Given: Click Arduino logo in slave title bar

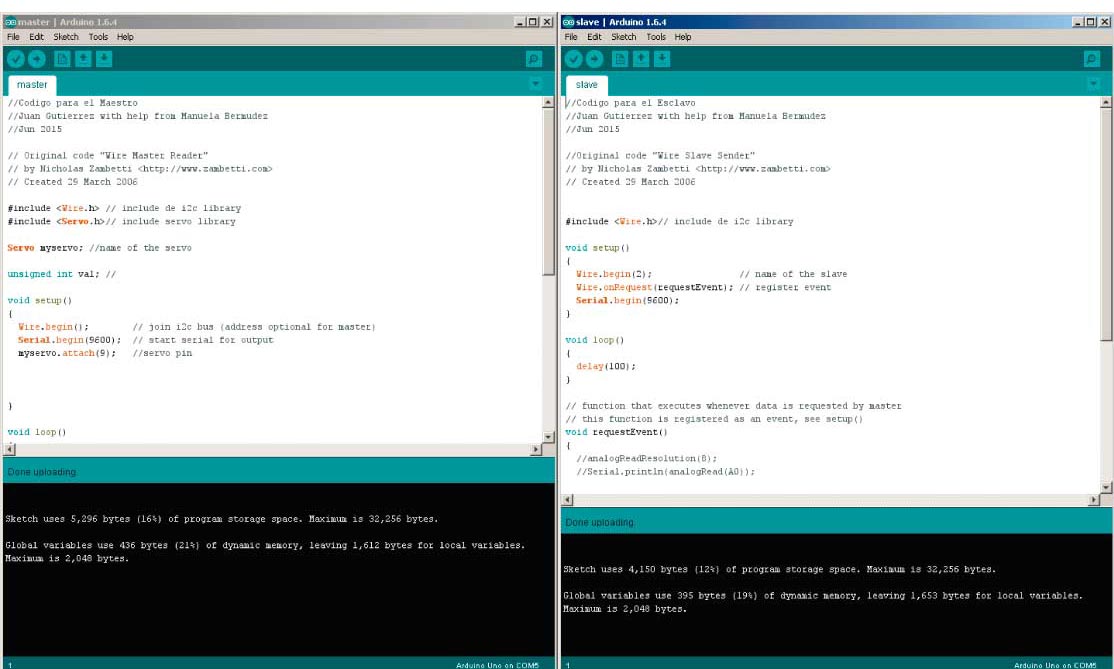Looking at the screenshot, I should (568, 22).
